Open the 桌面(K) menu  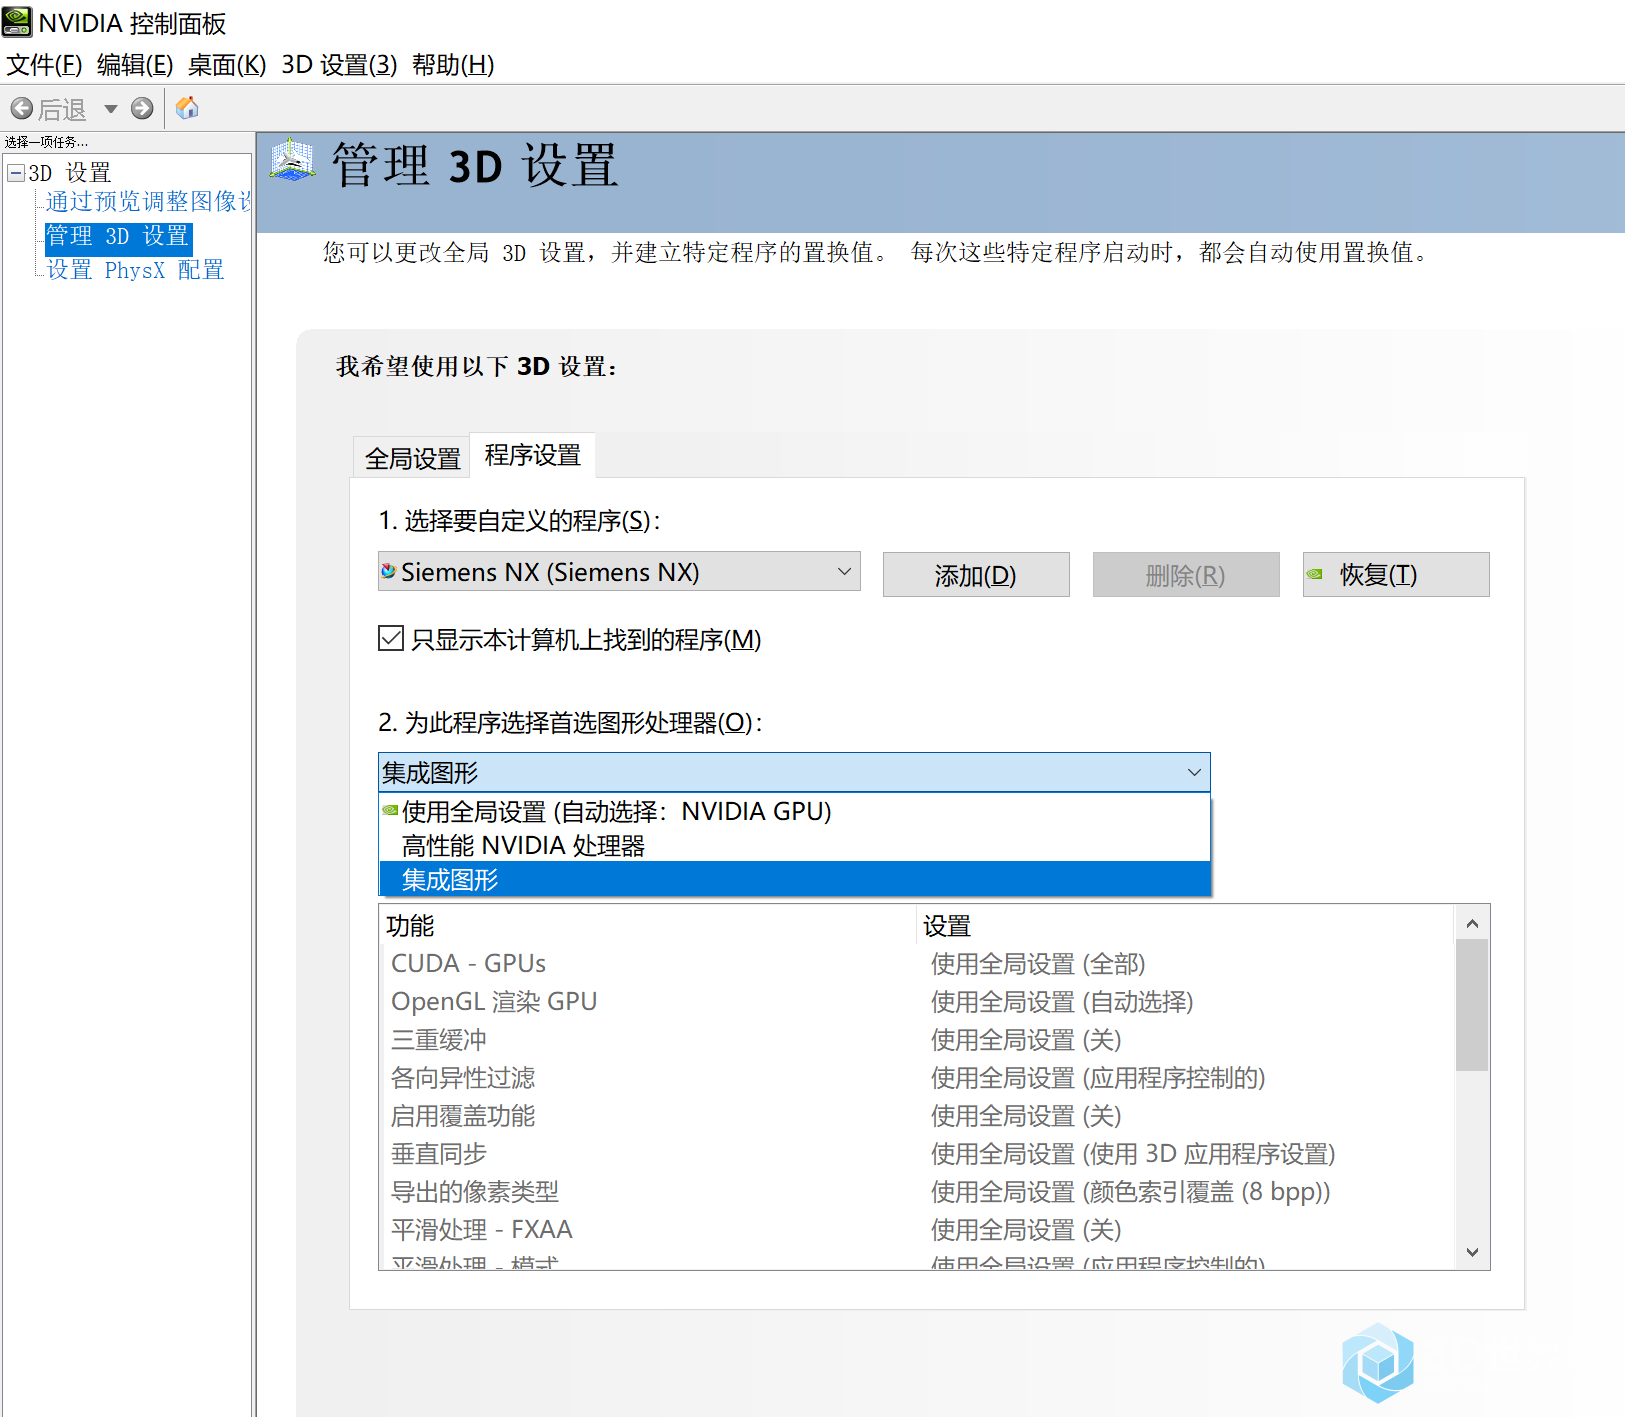coord(227,65)
